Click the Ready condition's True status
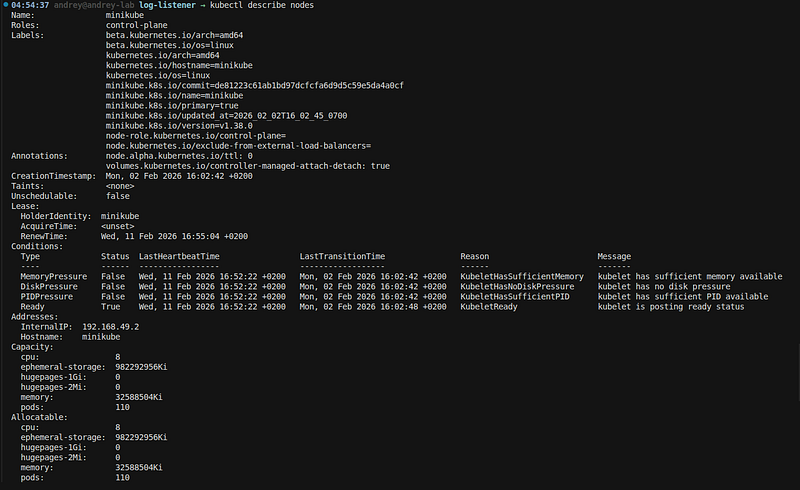Viewport: 800px width, 490px height. tap(110, 307)
